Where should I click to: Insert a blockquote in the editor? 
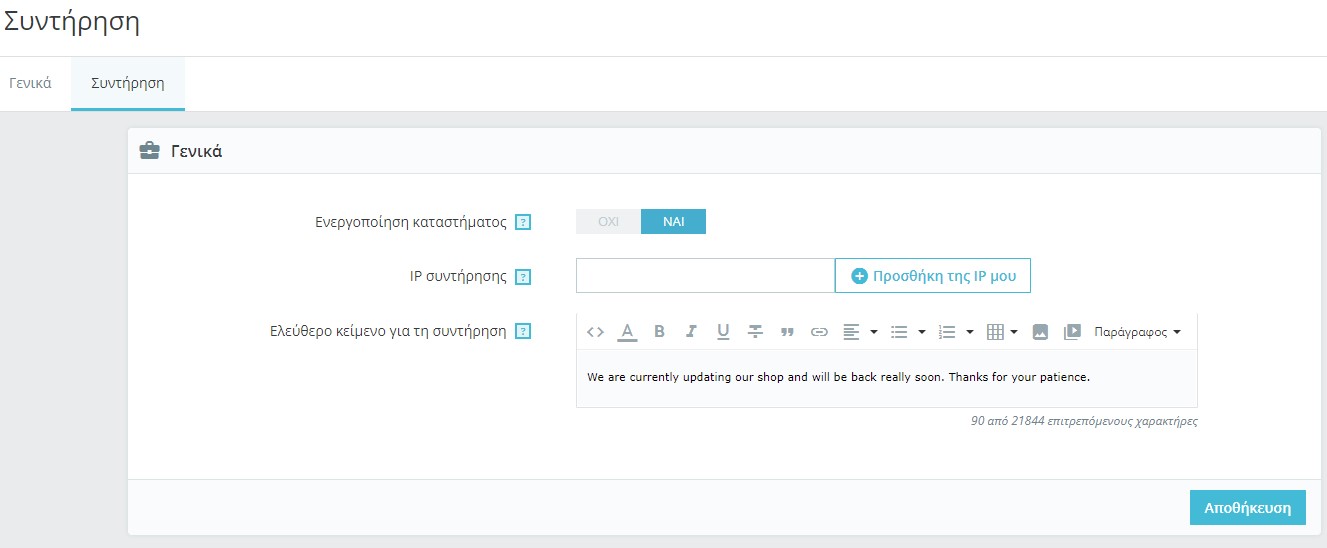click(787, 332)
